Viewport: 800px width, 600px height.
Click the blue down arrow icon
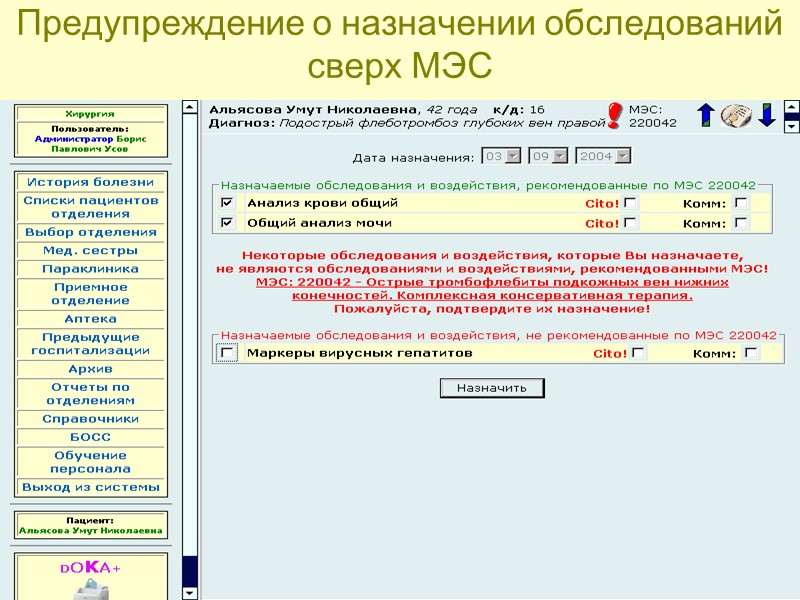(x=767, y=115)
